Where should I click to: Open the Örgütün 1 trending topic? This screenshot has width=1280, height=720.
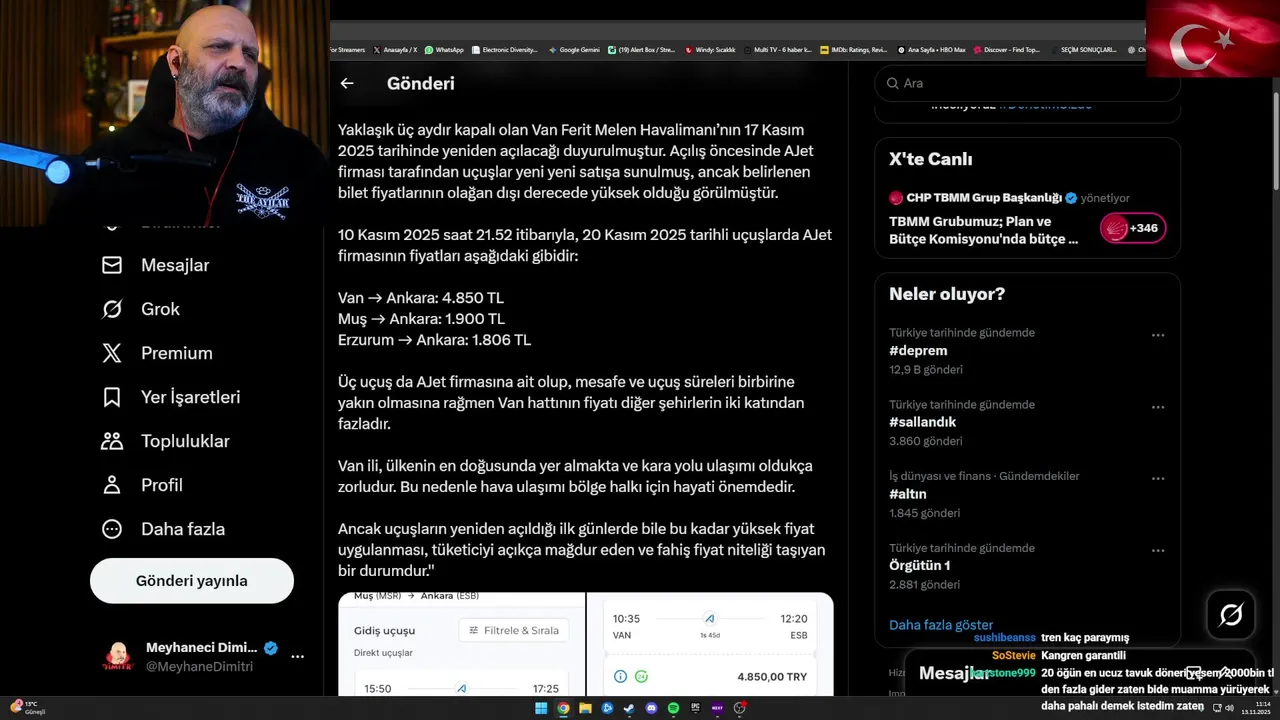point(920,566)
